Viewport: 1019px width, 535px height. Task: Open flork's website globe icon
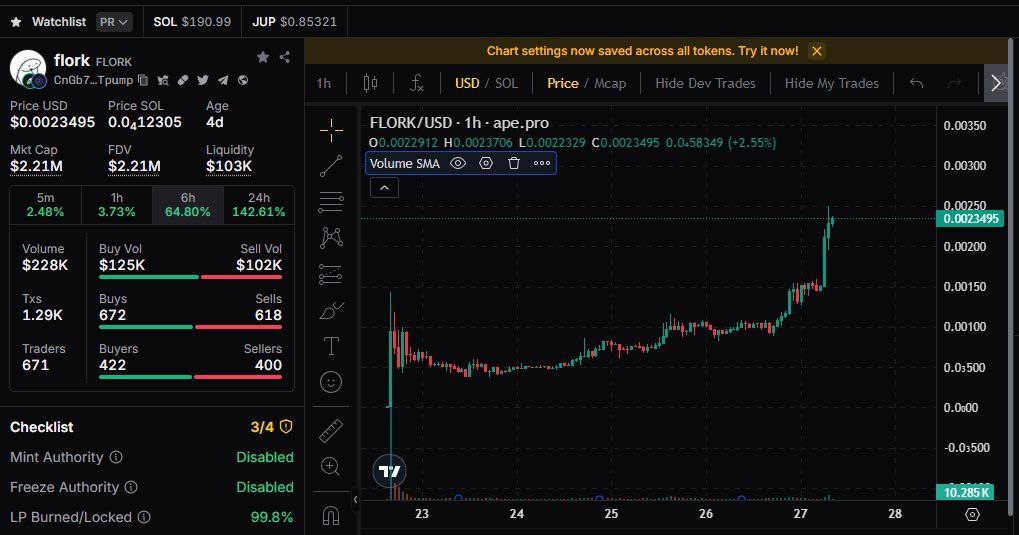pos(242,80)
